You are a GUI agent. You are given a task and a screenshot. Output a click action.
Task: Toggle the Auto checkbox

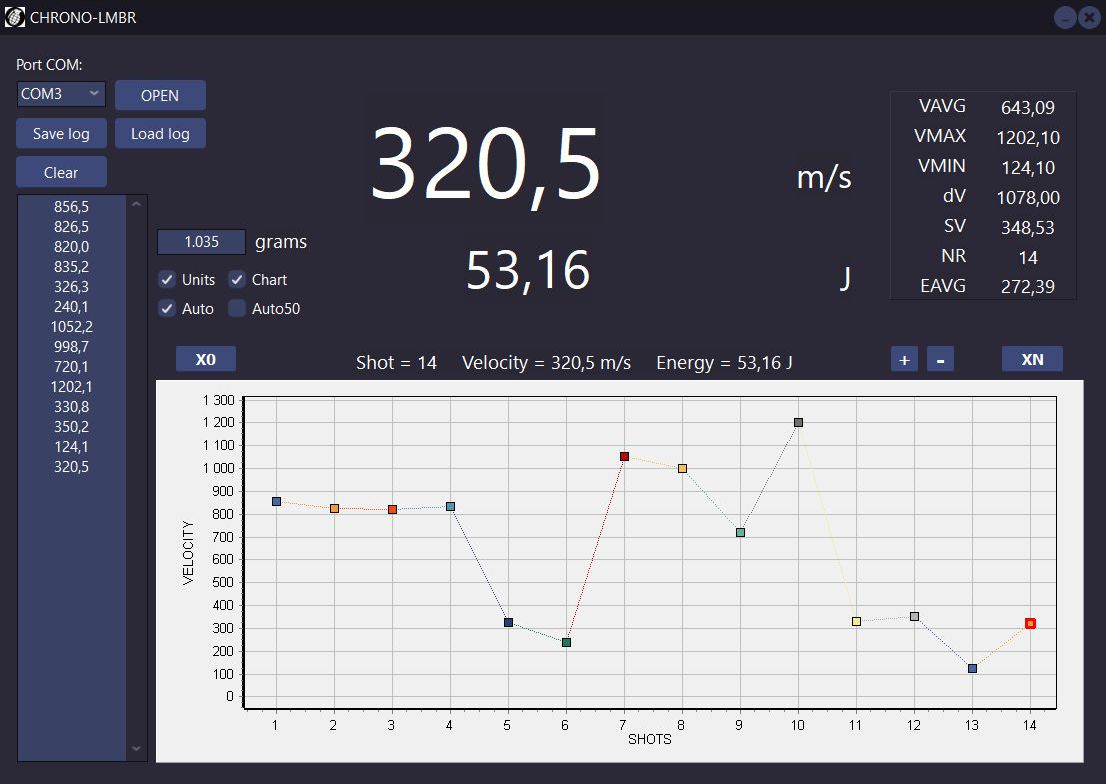pyautogui.click(x=167, y=309)
